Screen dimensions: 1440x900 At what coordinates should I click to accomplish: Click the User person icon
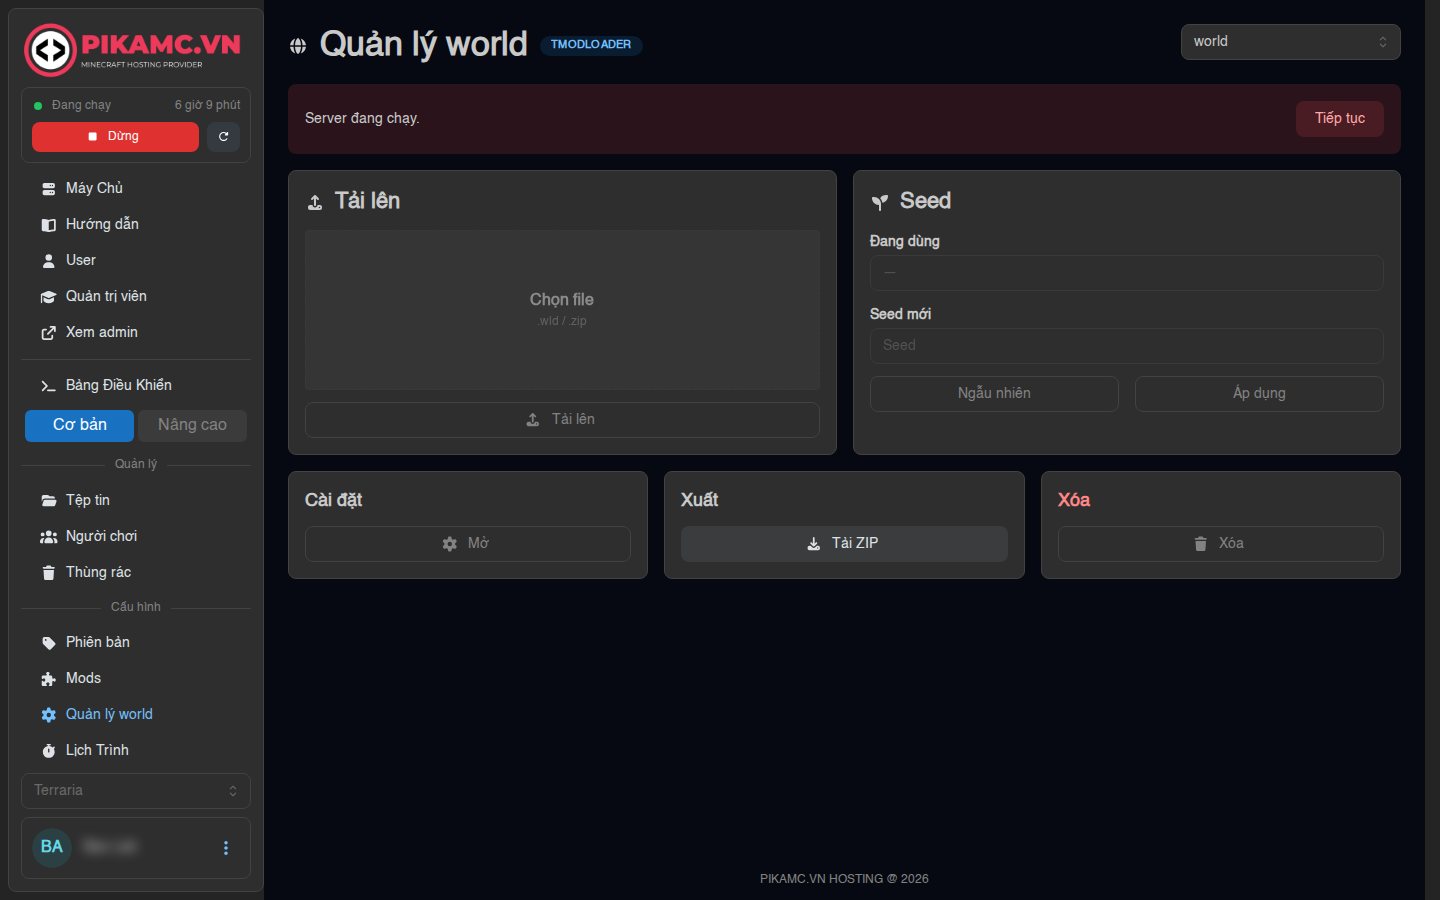coord(48,261)
